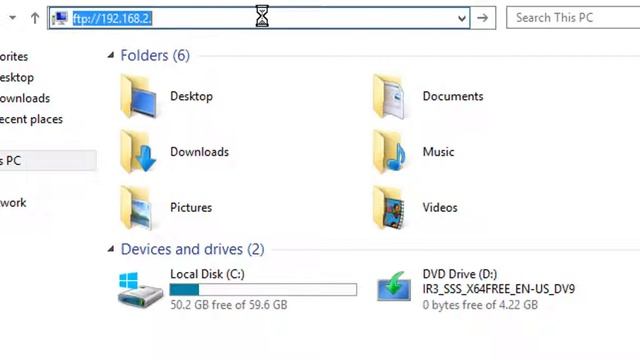Click the computer icon in address bar

pyautogui.click(x=60, y=18)
